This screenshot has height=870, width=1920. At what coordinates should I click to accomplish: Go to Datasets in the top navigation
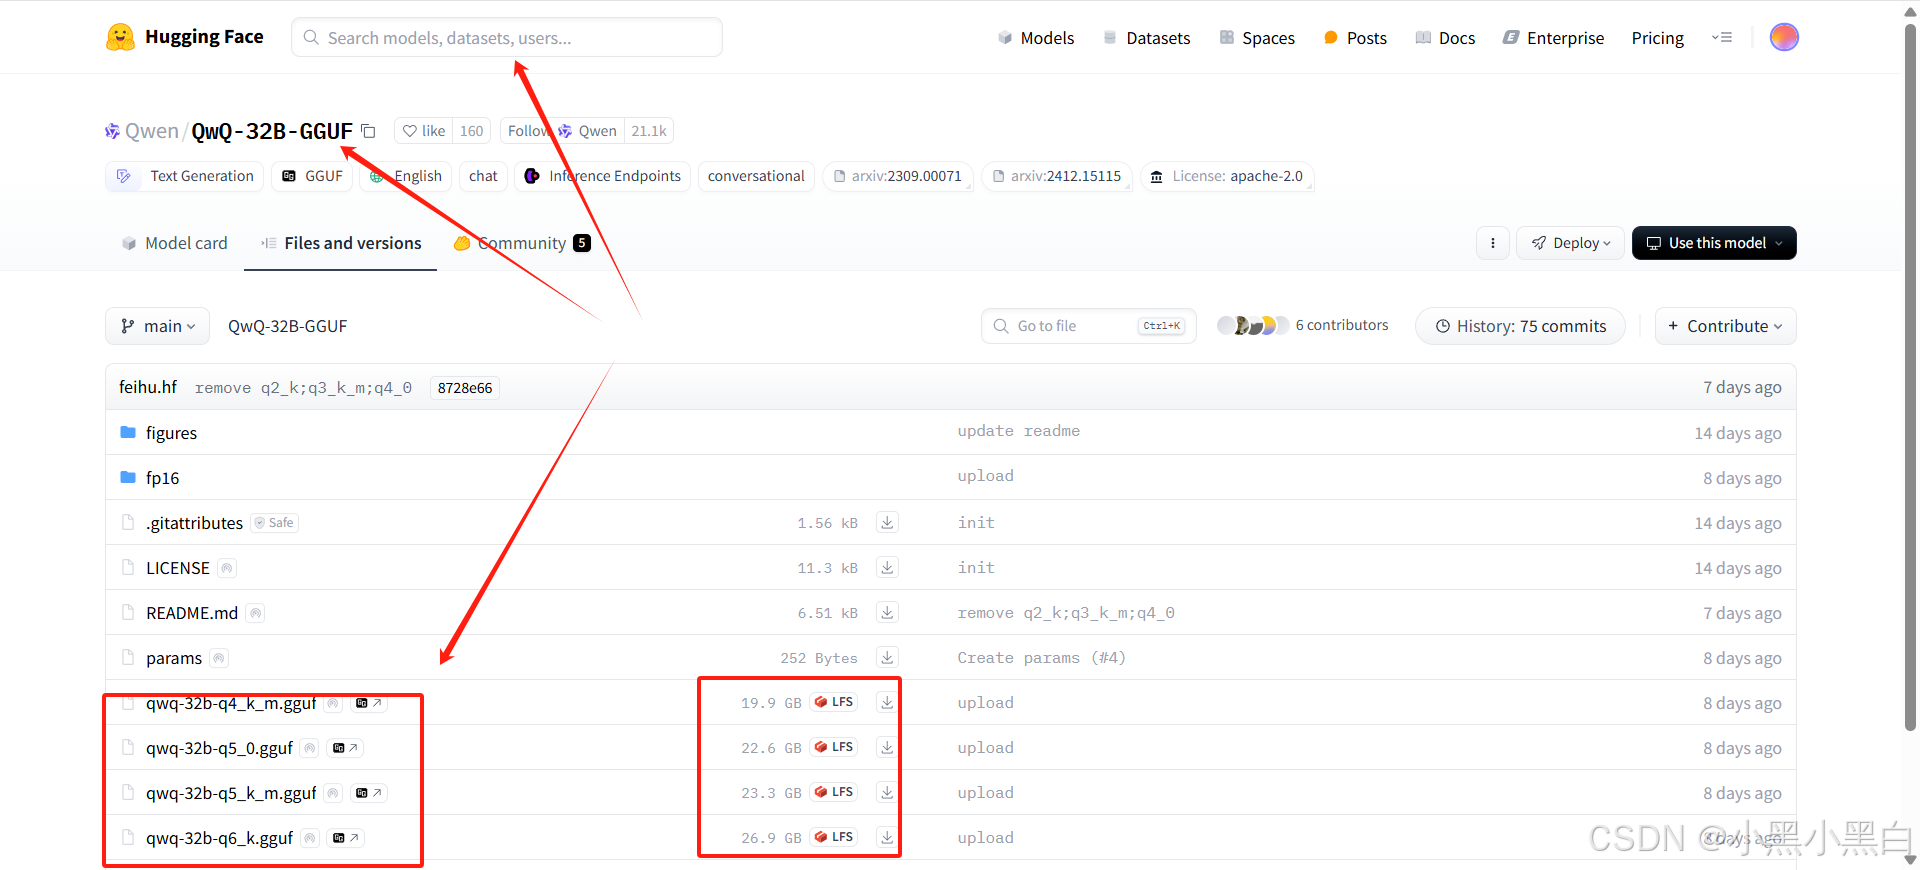click(x=1147, y=38)
